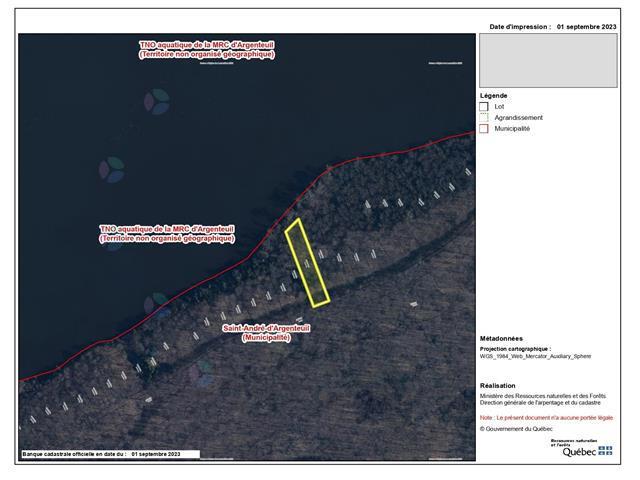Viewport: 640px width, 480px height.
Task: Click "Direction générale de l'arpentage et du cadastre"
Action: click(x=540, y=402)
